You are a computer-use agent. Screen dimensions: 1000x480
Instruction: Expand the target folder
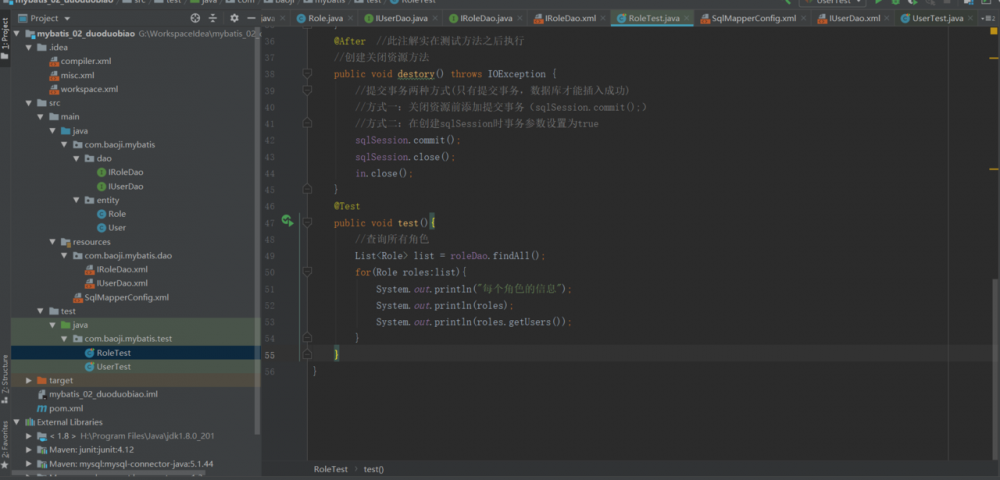coord(29,381)
